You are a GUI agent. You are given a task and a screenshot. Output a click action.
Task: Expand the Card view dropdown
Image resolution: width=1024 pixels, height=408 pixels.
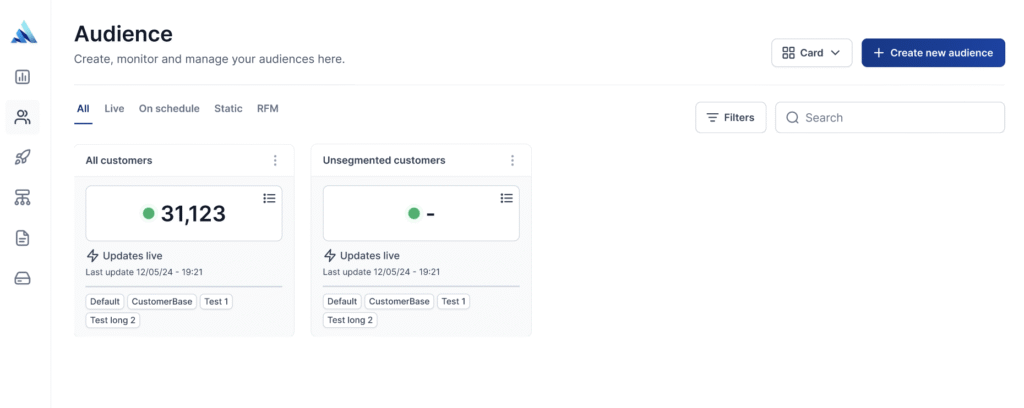812,53
